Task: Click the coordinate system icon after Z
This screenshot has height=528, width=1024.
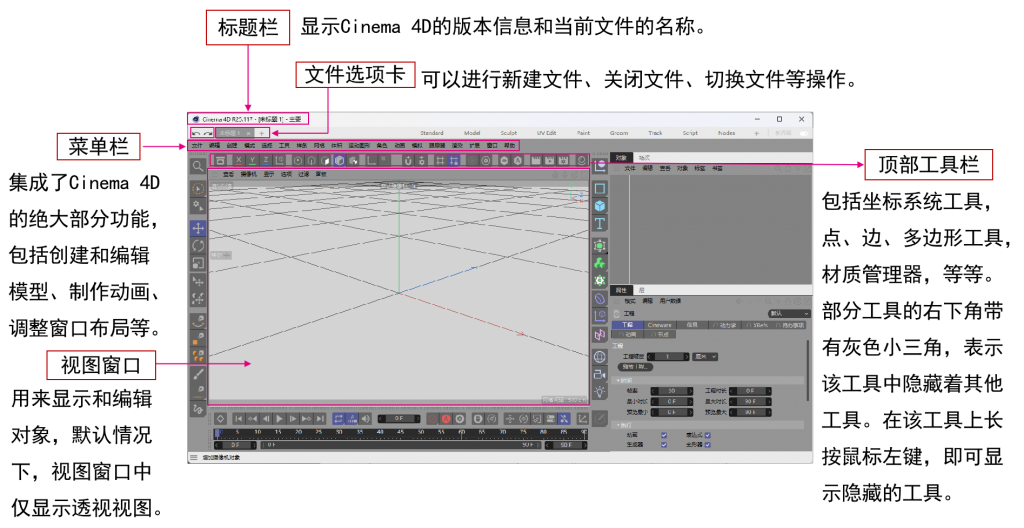Action: 280,160
